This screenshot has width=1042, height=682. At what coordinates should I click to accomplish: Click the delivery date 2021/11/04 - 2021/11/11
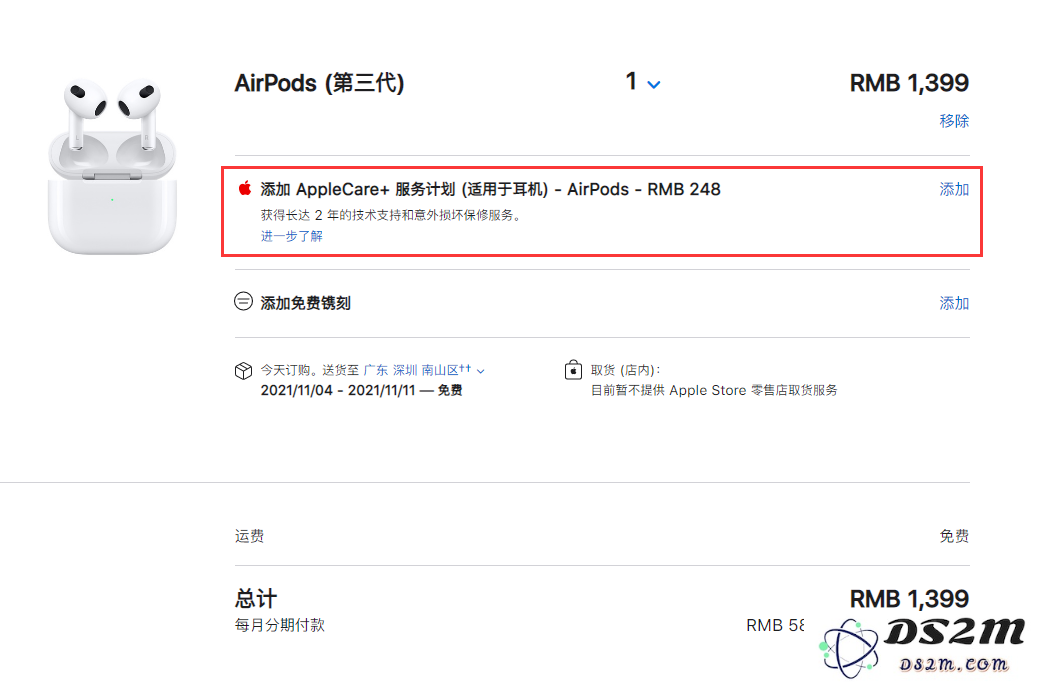tap(338, 390)
